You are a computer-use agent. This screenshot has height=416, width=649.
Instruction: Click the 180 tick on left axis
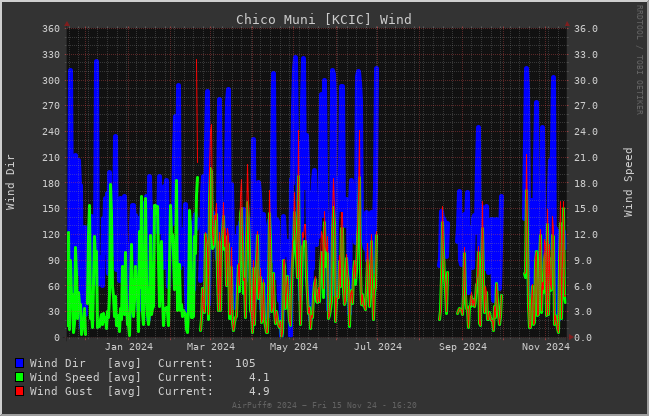51,183
